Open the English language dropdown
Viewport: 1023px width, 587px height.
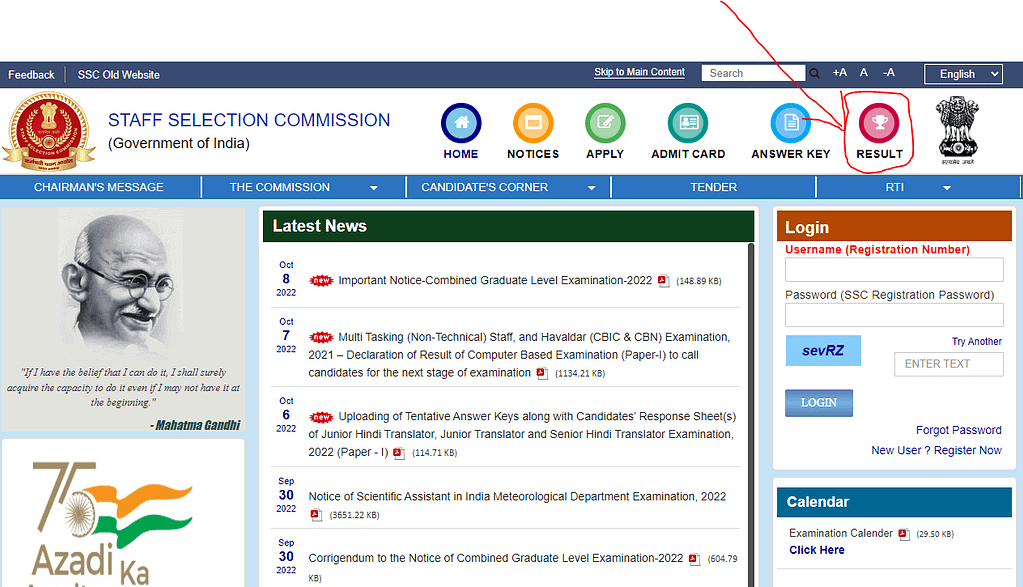963,74
